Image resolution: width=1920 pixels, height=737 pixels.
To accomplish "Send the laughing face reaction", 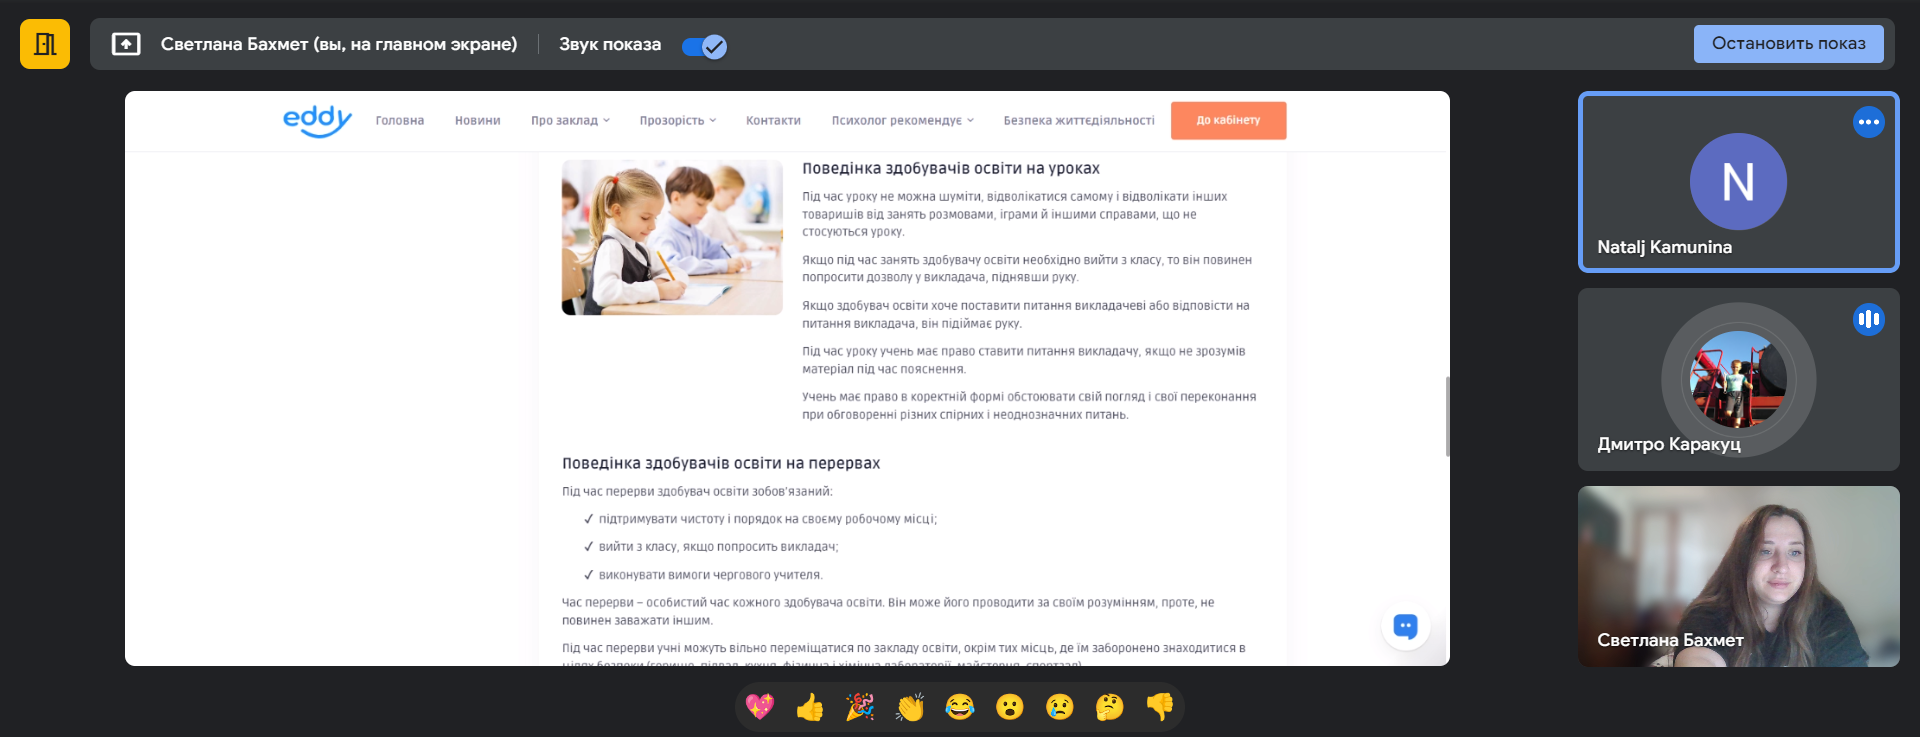I will coord(960,707).
